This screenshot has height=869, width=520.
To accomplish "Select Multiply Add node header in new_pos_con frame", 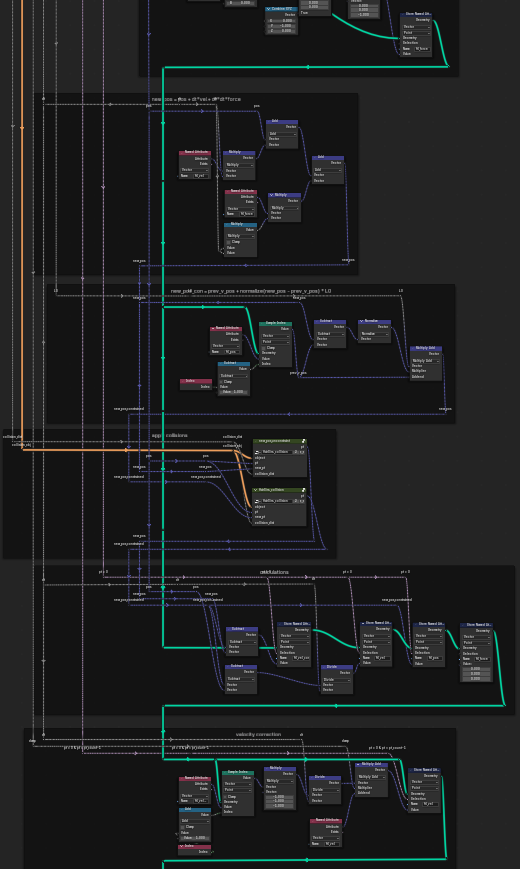I will 426,347.
